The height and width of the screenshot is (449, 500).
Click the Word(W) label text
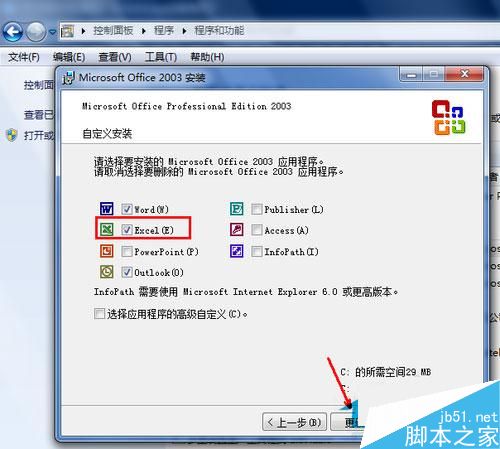point(151,209)
